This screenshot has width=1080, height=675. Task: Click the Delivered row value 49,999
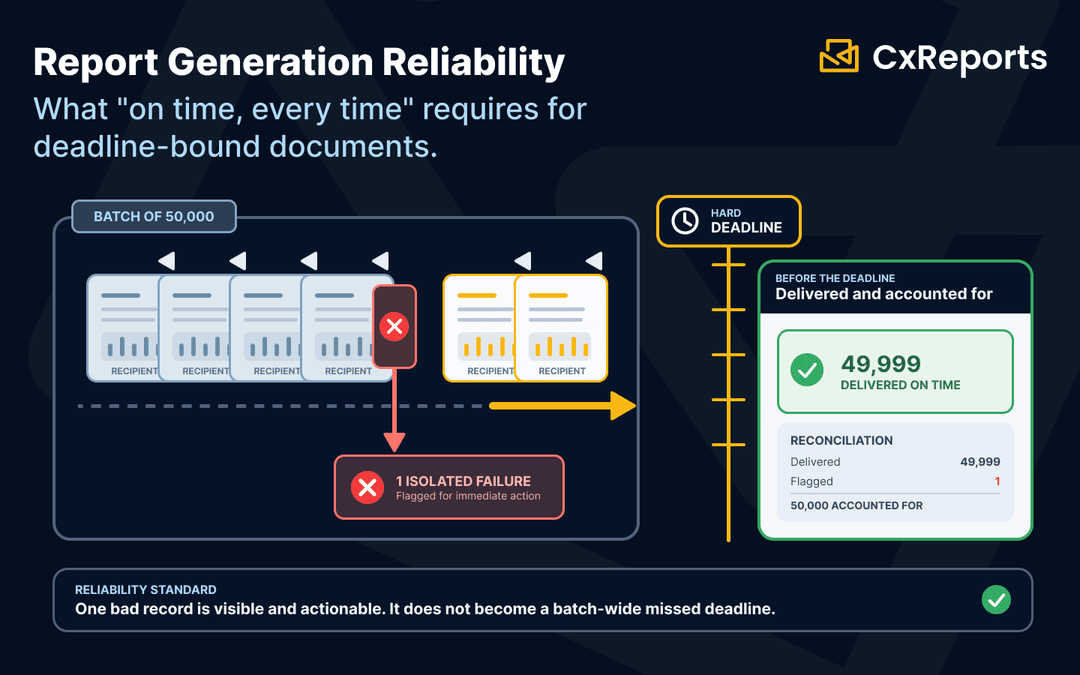[980, 461]
